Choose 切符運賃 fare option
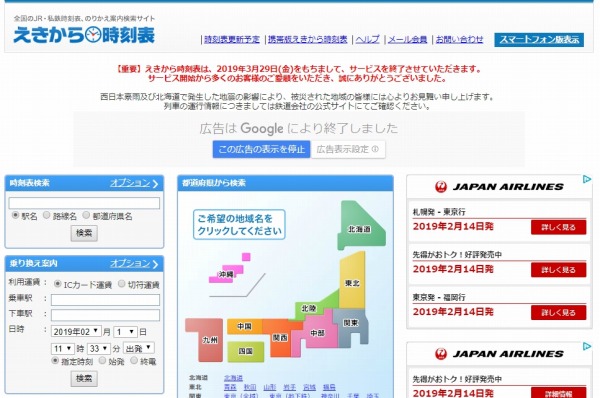 (121, 284)
